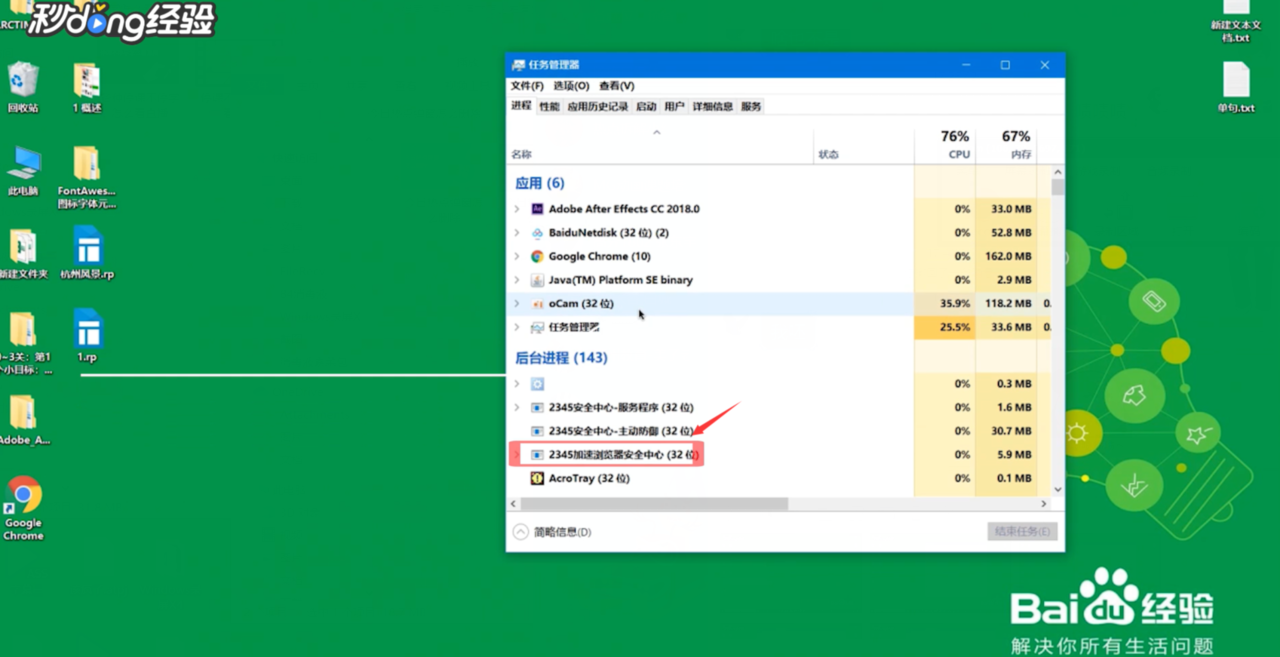Click the Google Chrome process icon in Task Manager
Viewport: 1280px width, 657px height.
pos(537,256)
